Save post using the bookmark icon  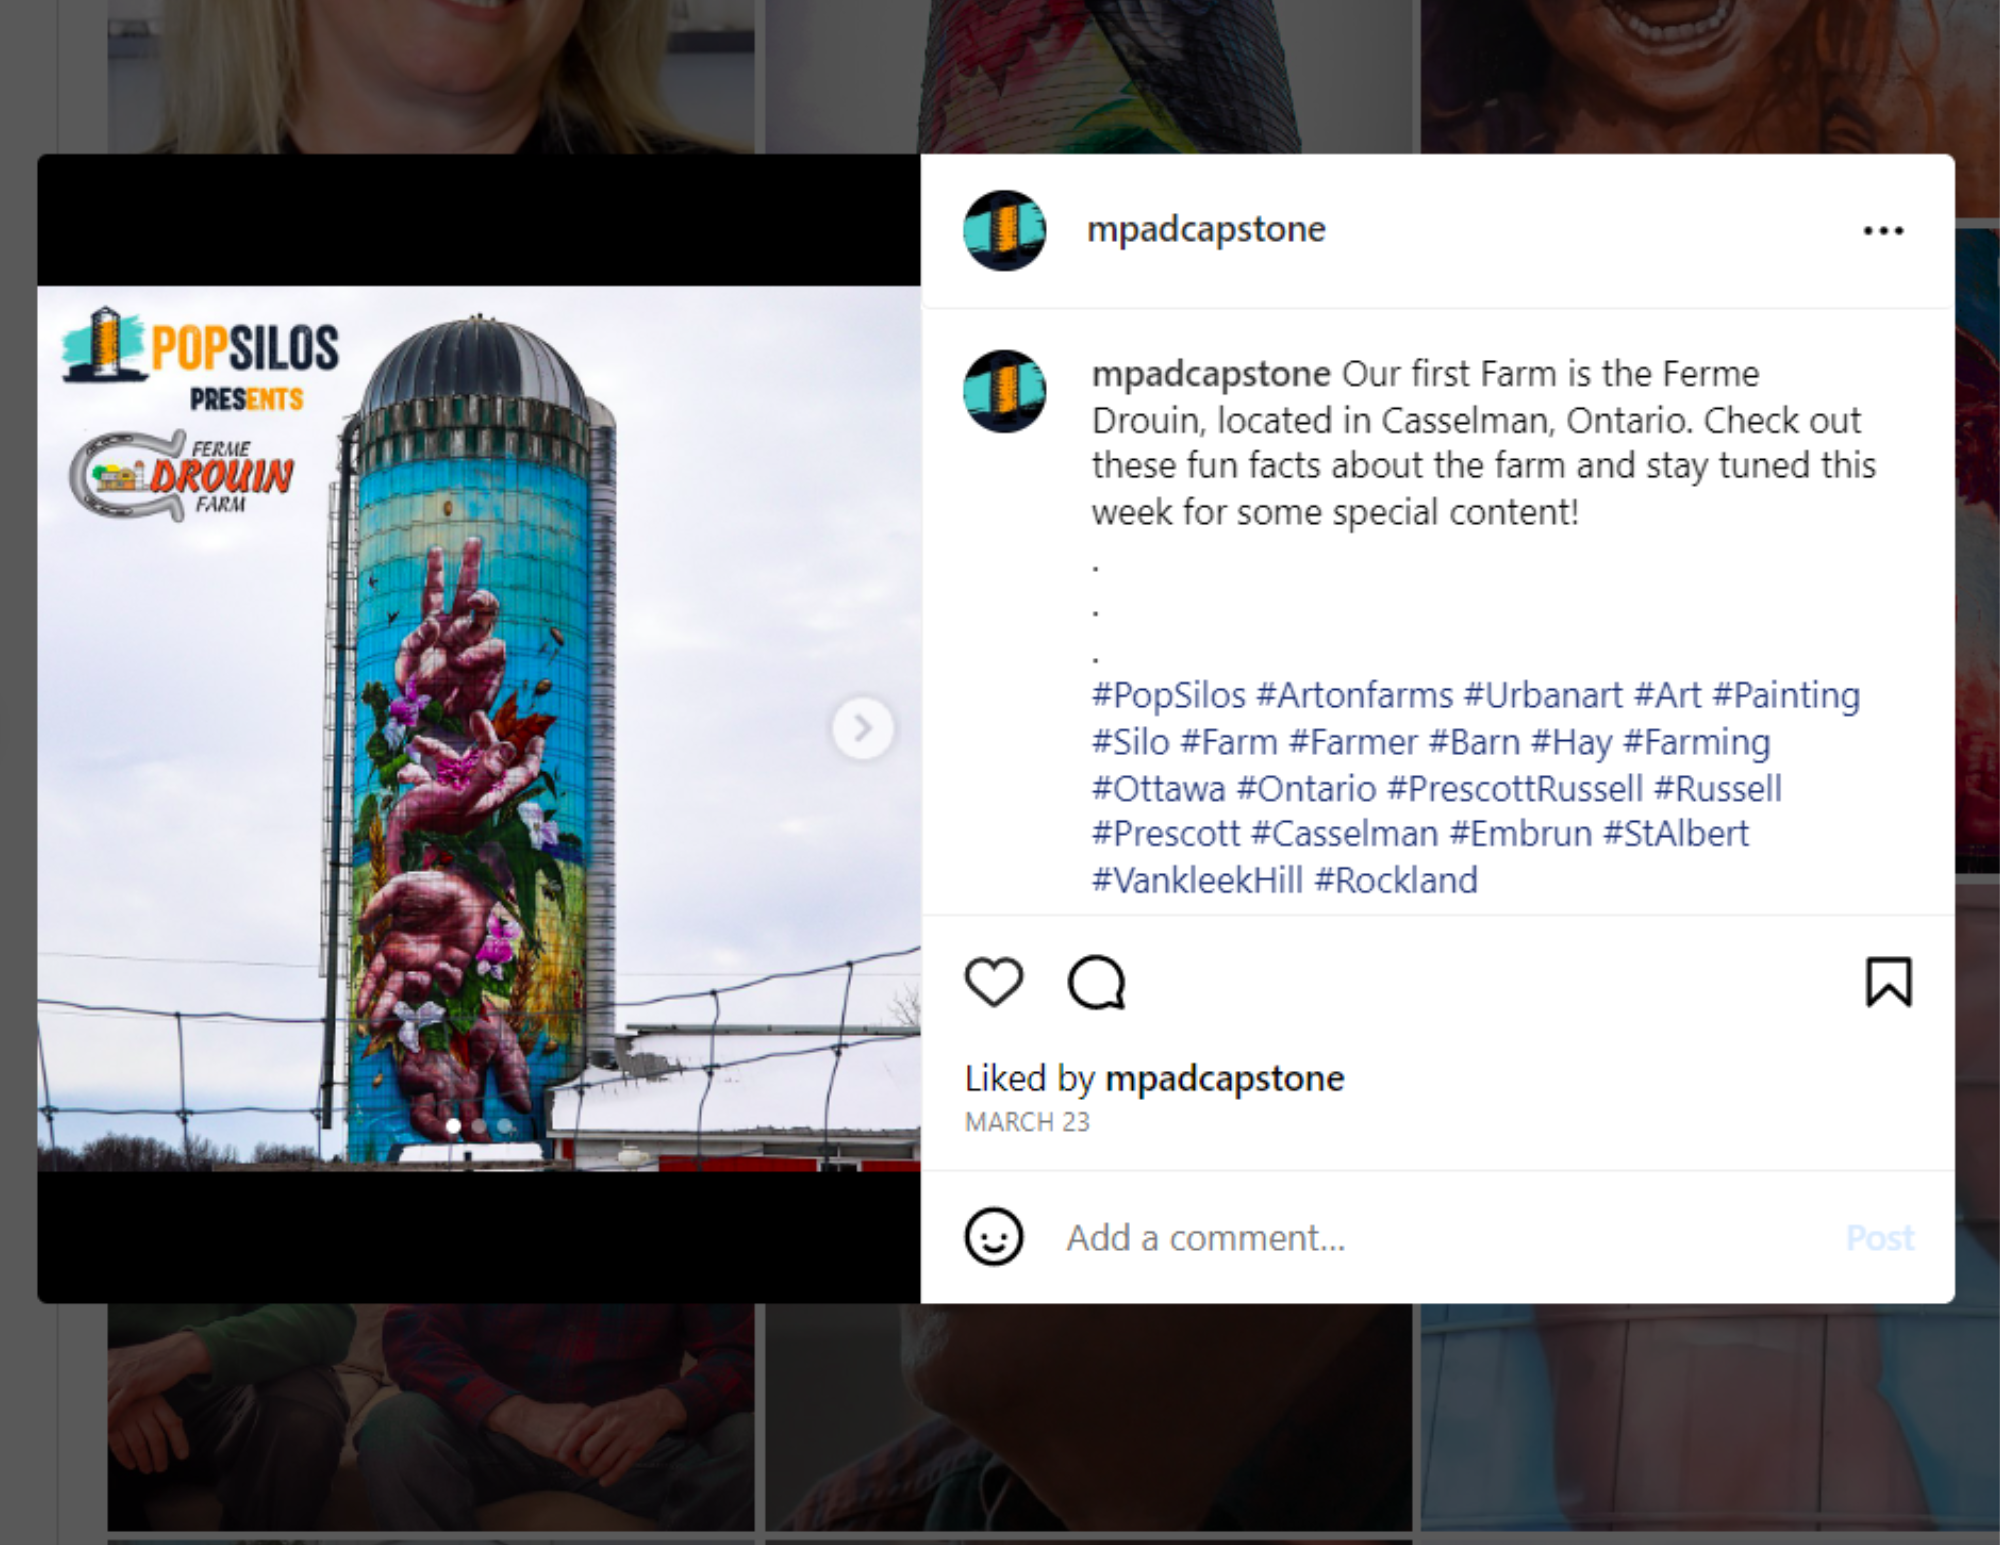(x=1888, y=982)
